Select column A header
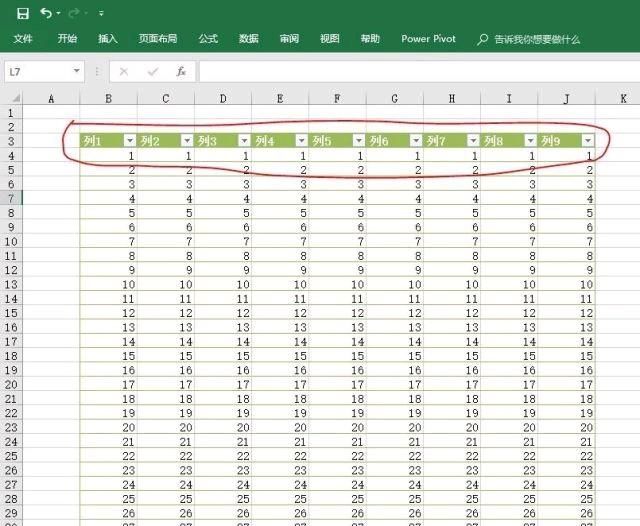 [x=51, y=98]
